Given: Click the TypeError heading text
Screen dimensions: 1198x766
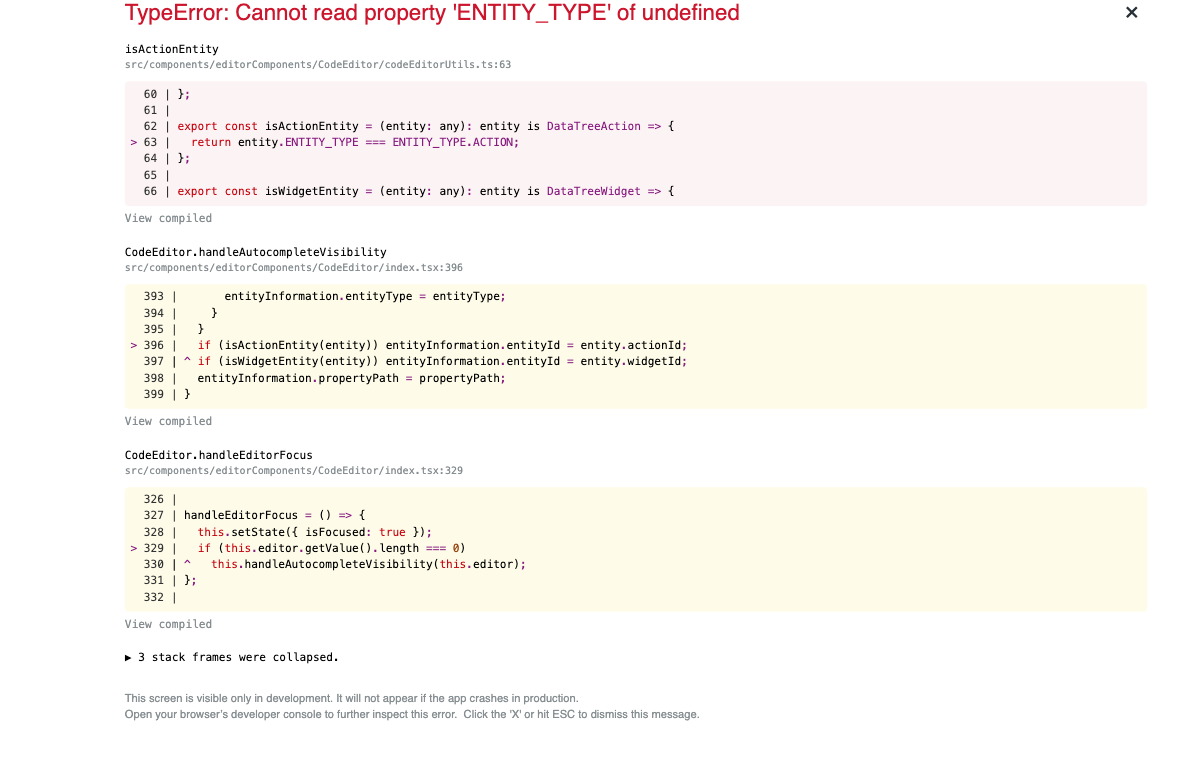Looking at the screenshot, I should [432, 13].
